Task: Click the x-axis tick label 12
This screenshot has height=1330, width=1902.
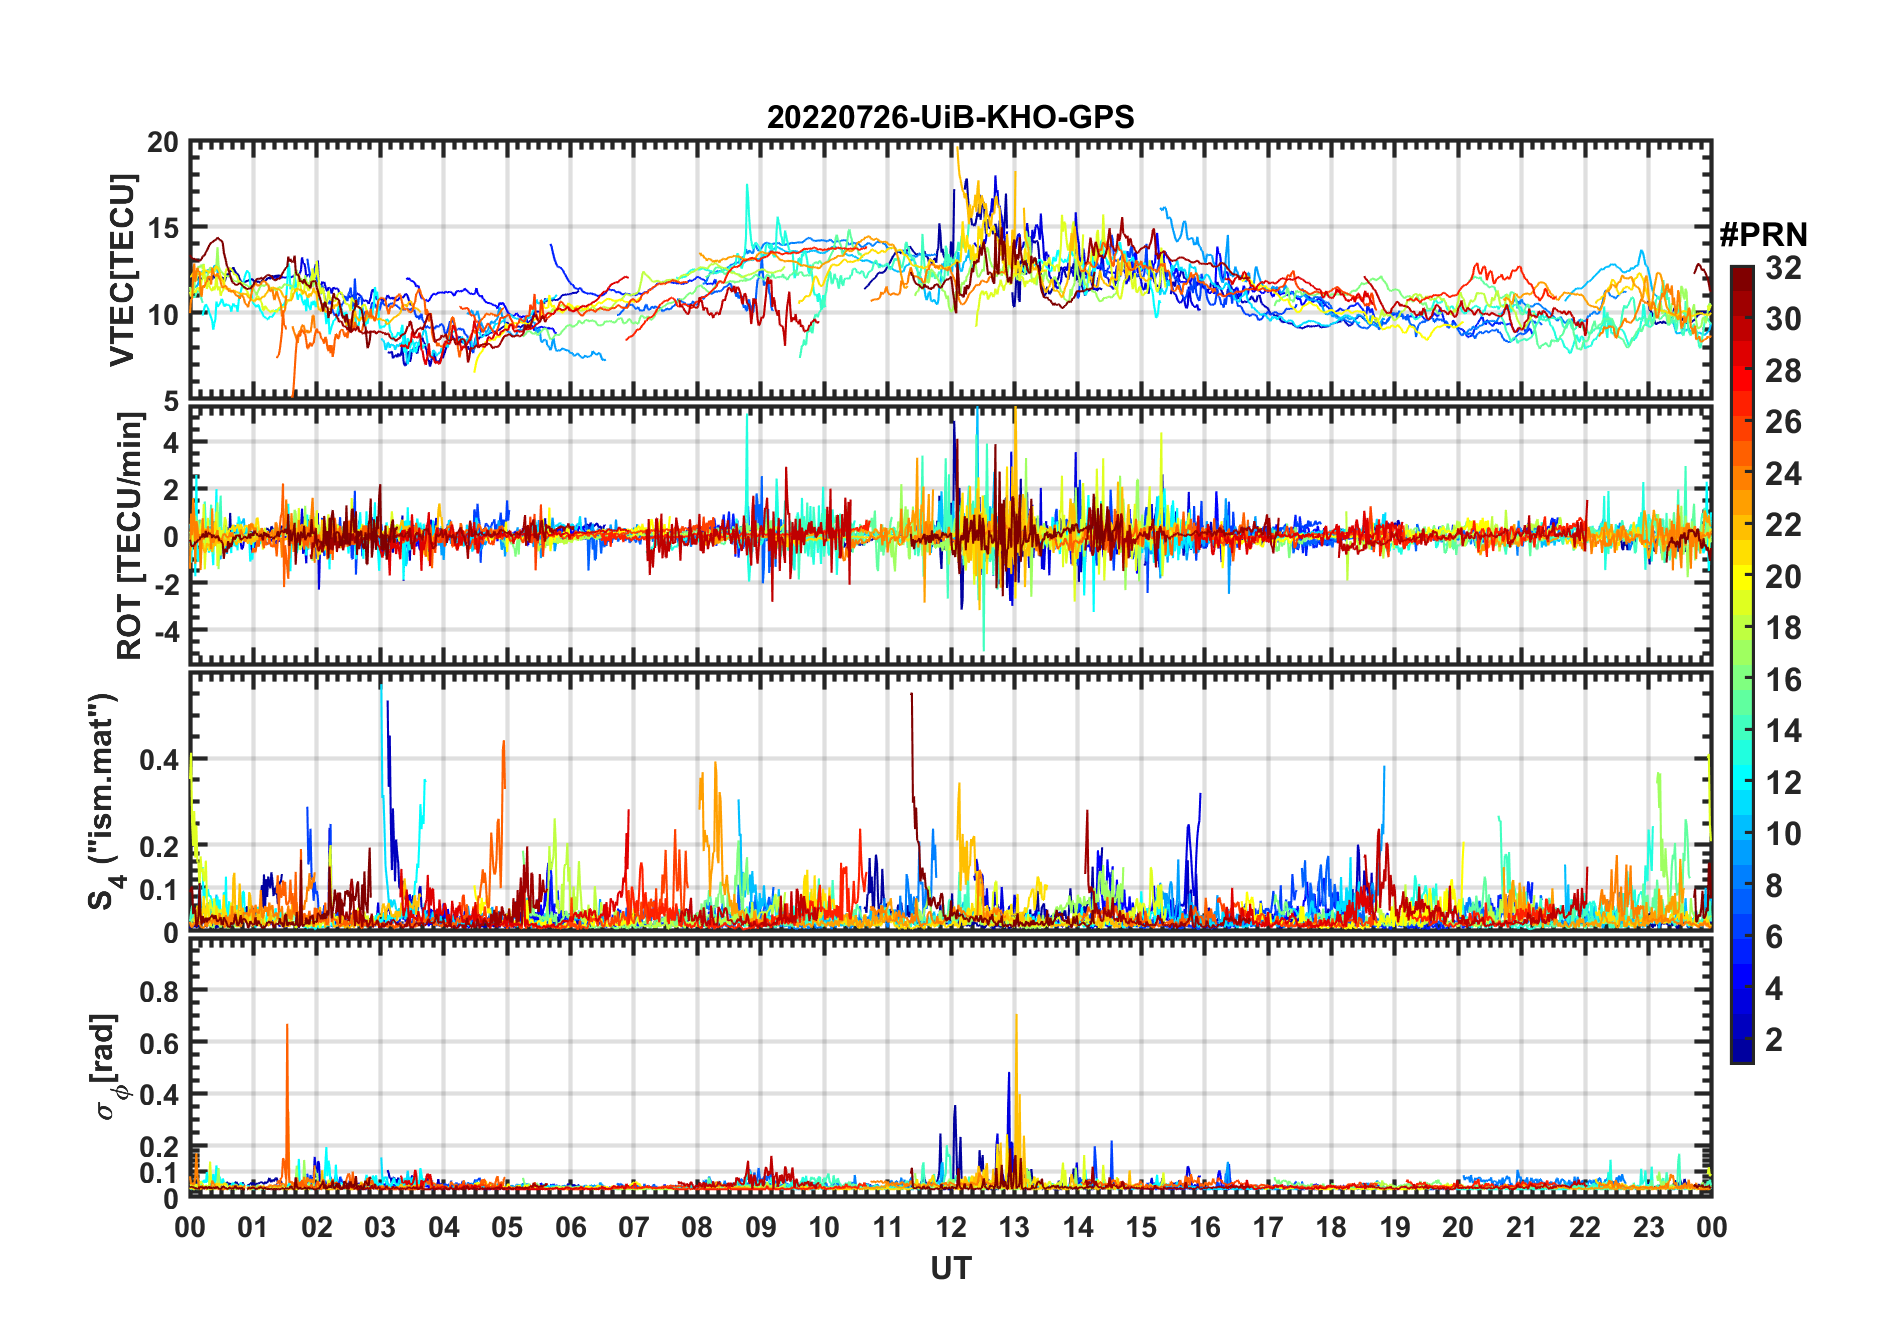Action: click(x=951, y=1227)
